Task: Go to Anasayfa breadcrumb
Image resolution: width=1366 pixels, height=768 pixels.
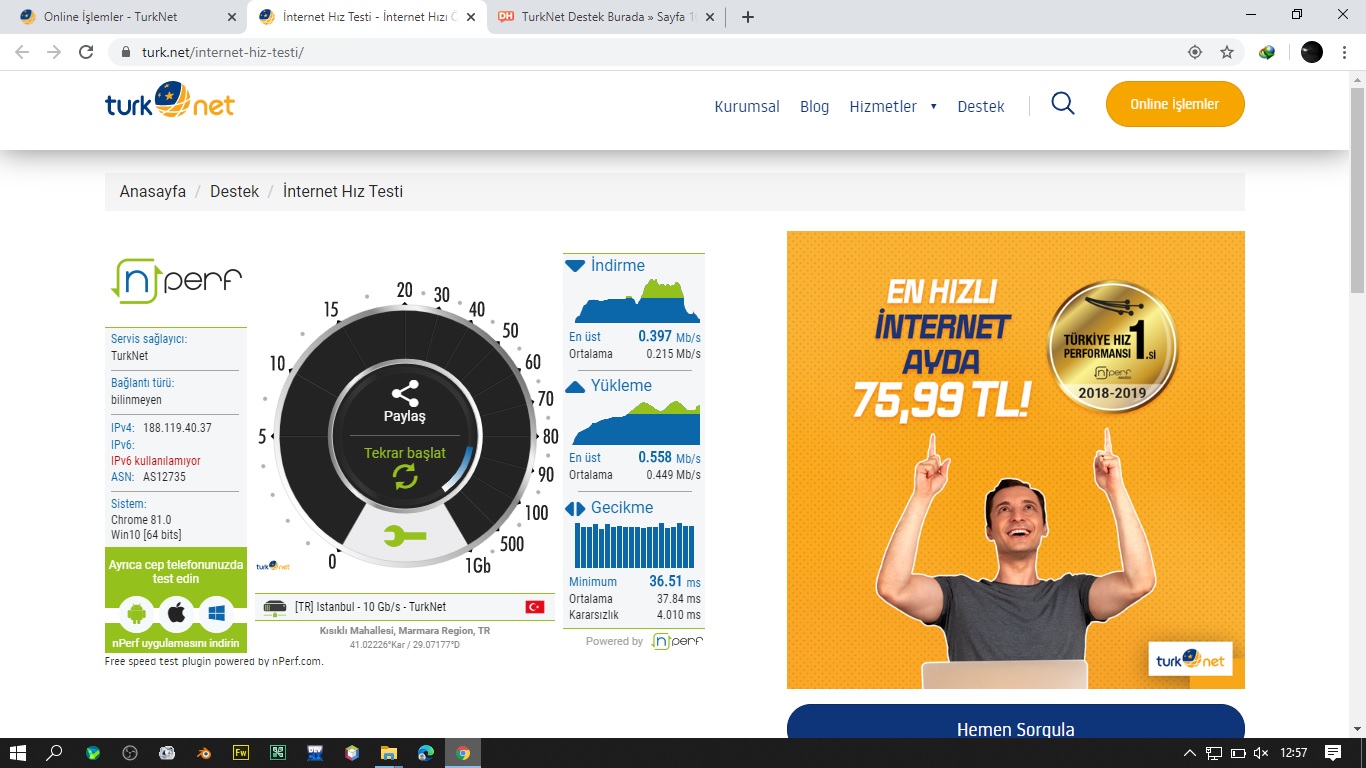Action: tap(153, 191)
